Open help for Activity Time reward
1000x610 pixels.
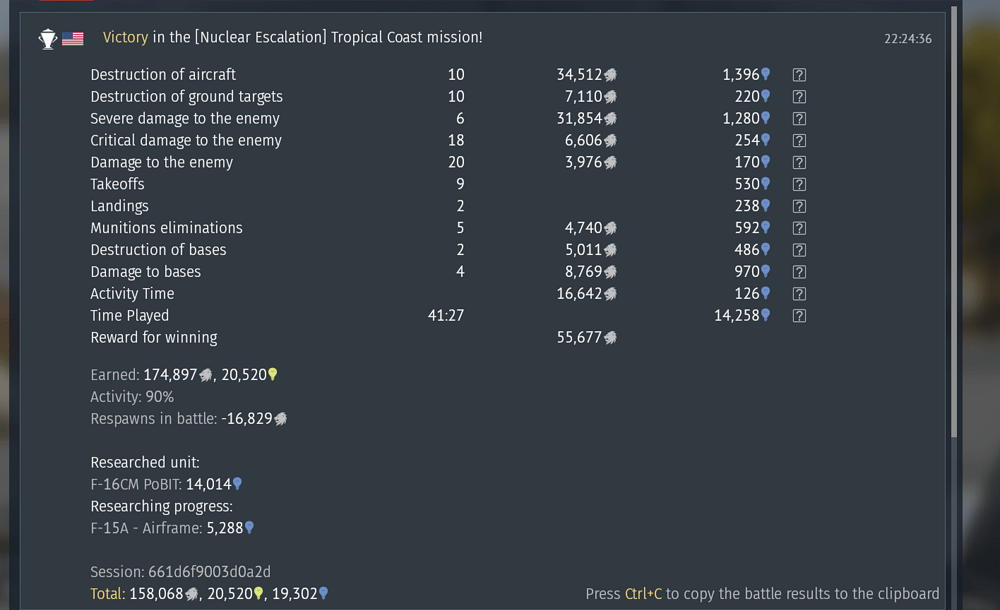(799, 294)
